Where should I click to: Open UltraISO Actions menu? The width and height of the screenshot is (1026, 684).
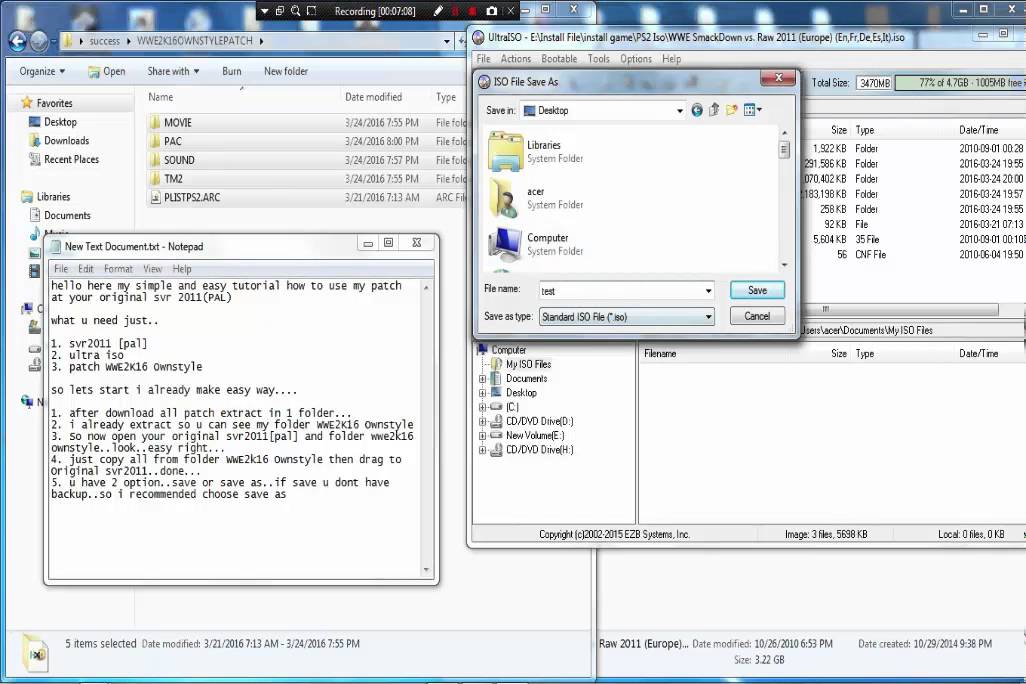click(x=516, y=59)
